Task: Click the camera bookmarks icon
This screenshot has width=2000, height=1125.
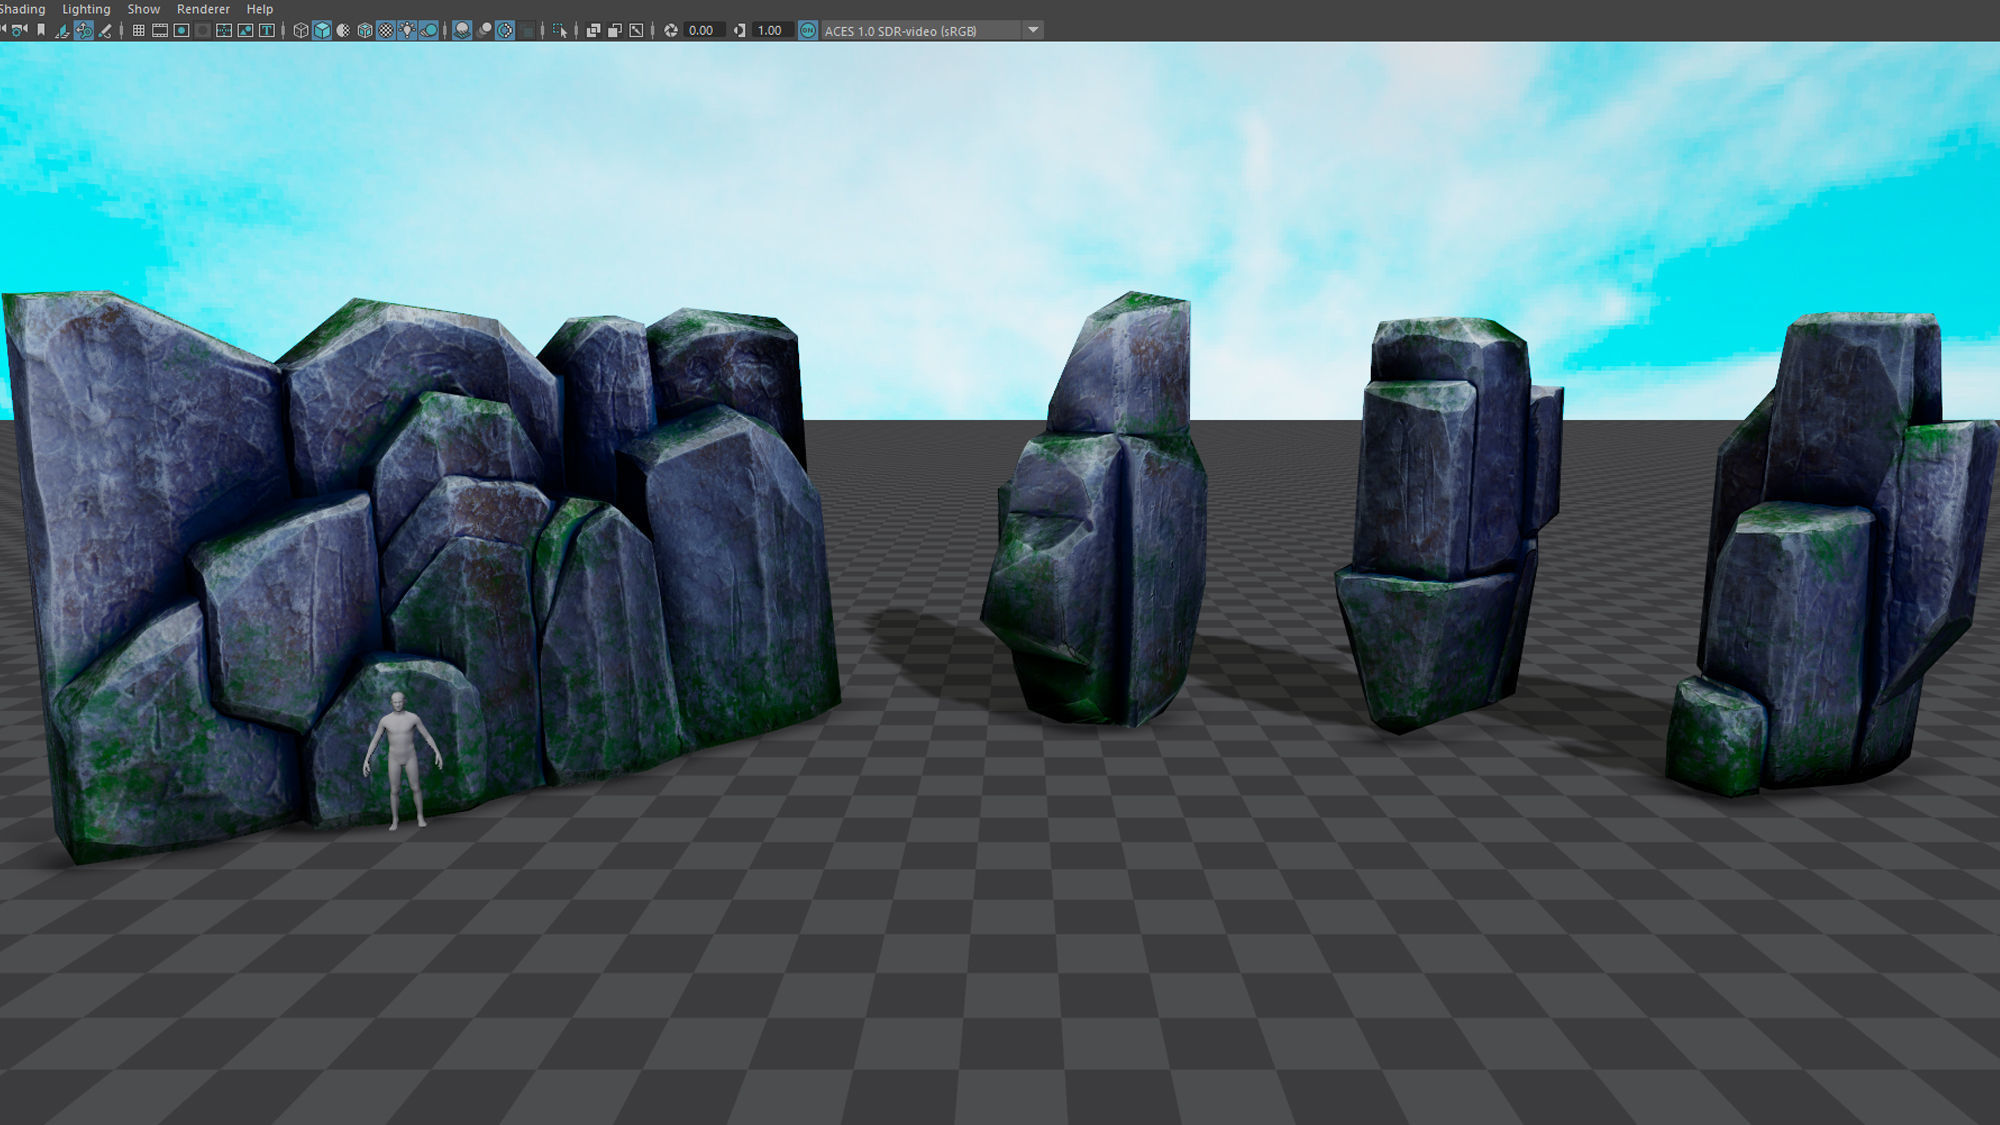Action: [x=41, y=30]
